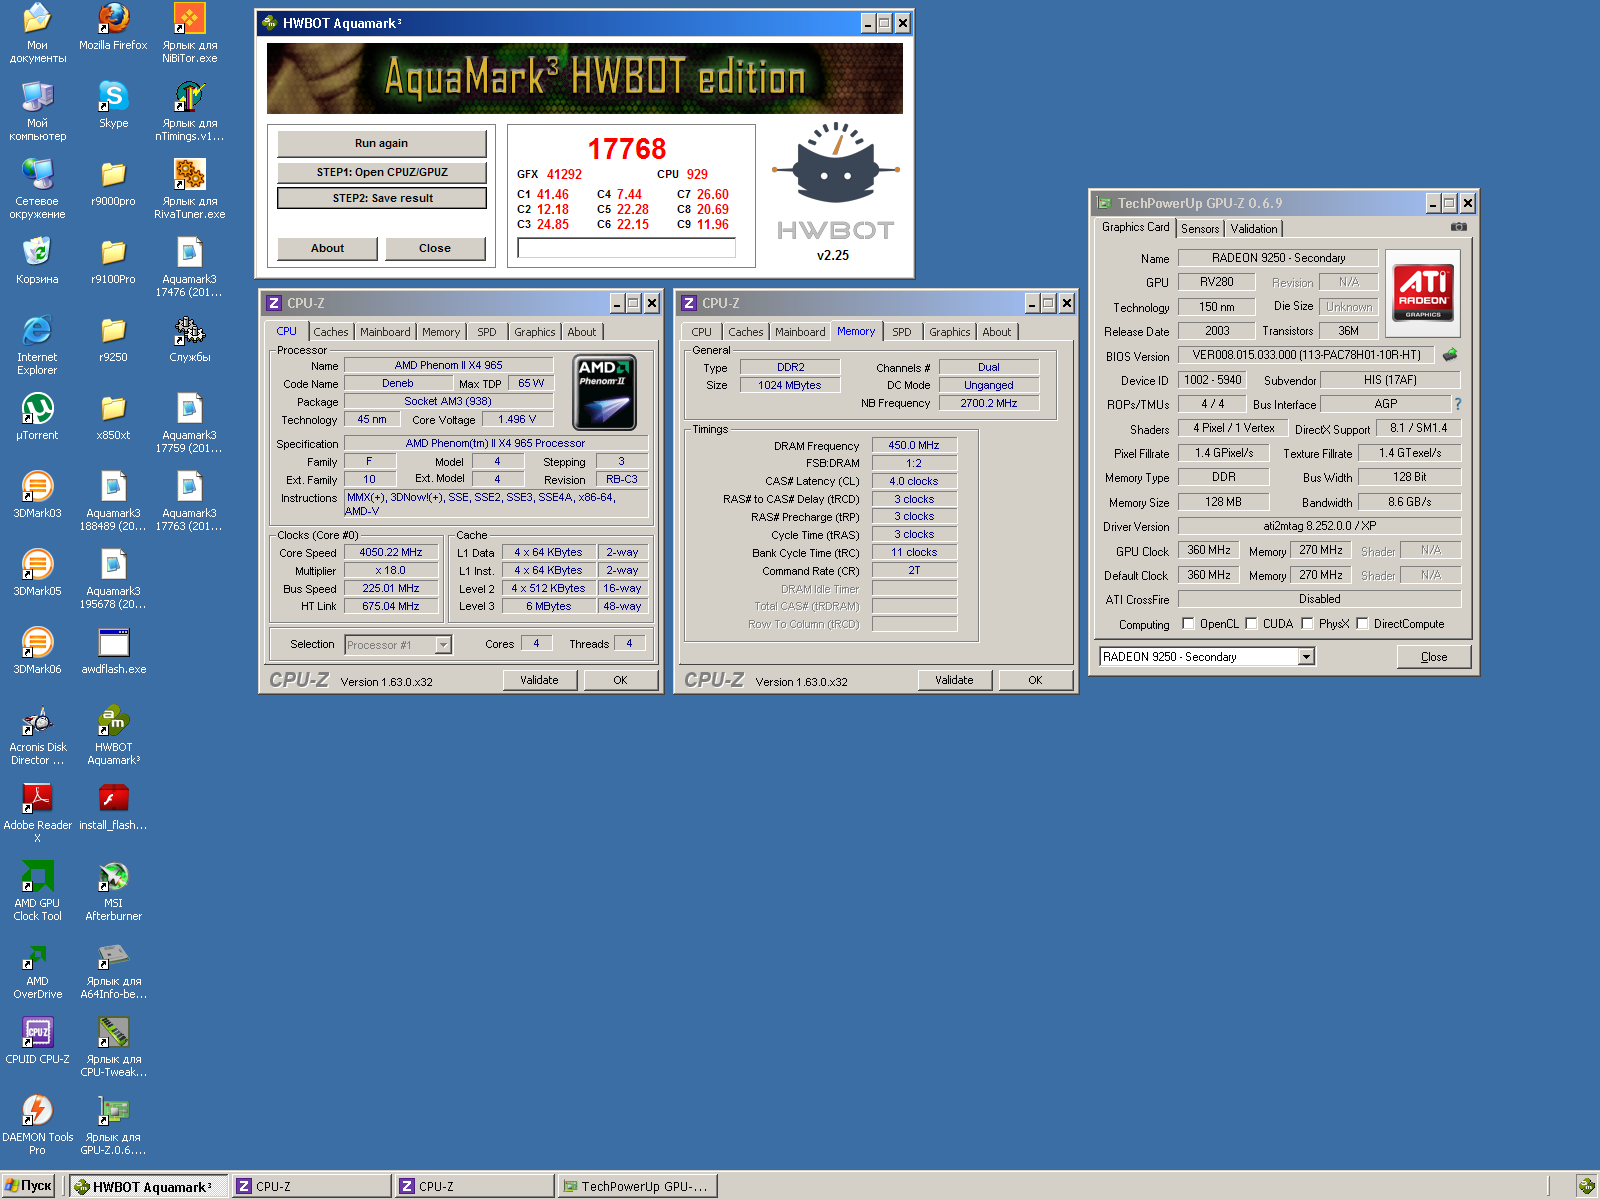Open the CPUID CPU-Z desktop icon
The height and width of the screenshot is (1200, 1600).
click(37, 1041)
